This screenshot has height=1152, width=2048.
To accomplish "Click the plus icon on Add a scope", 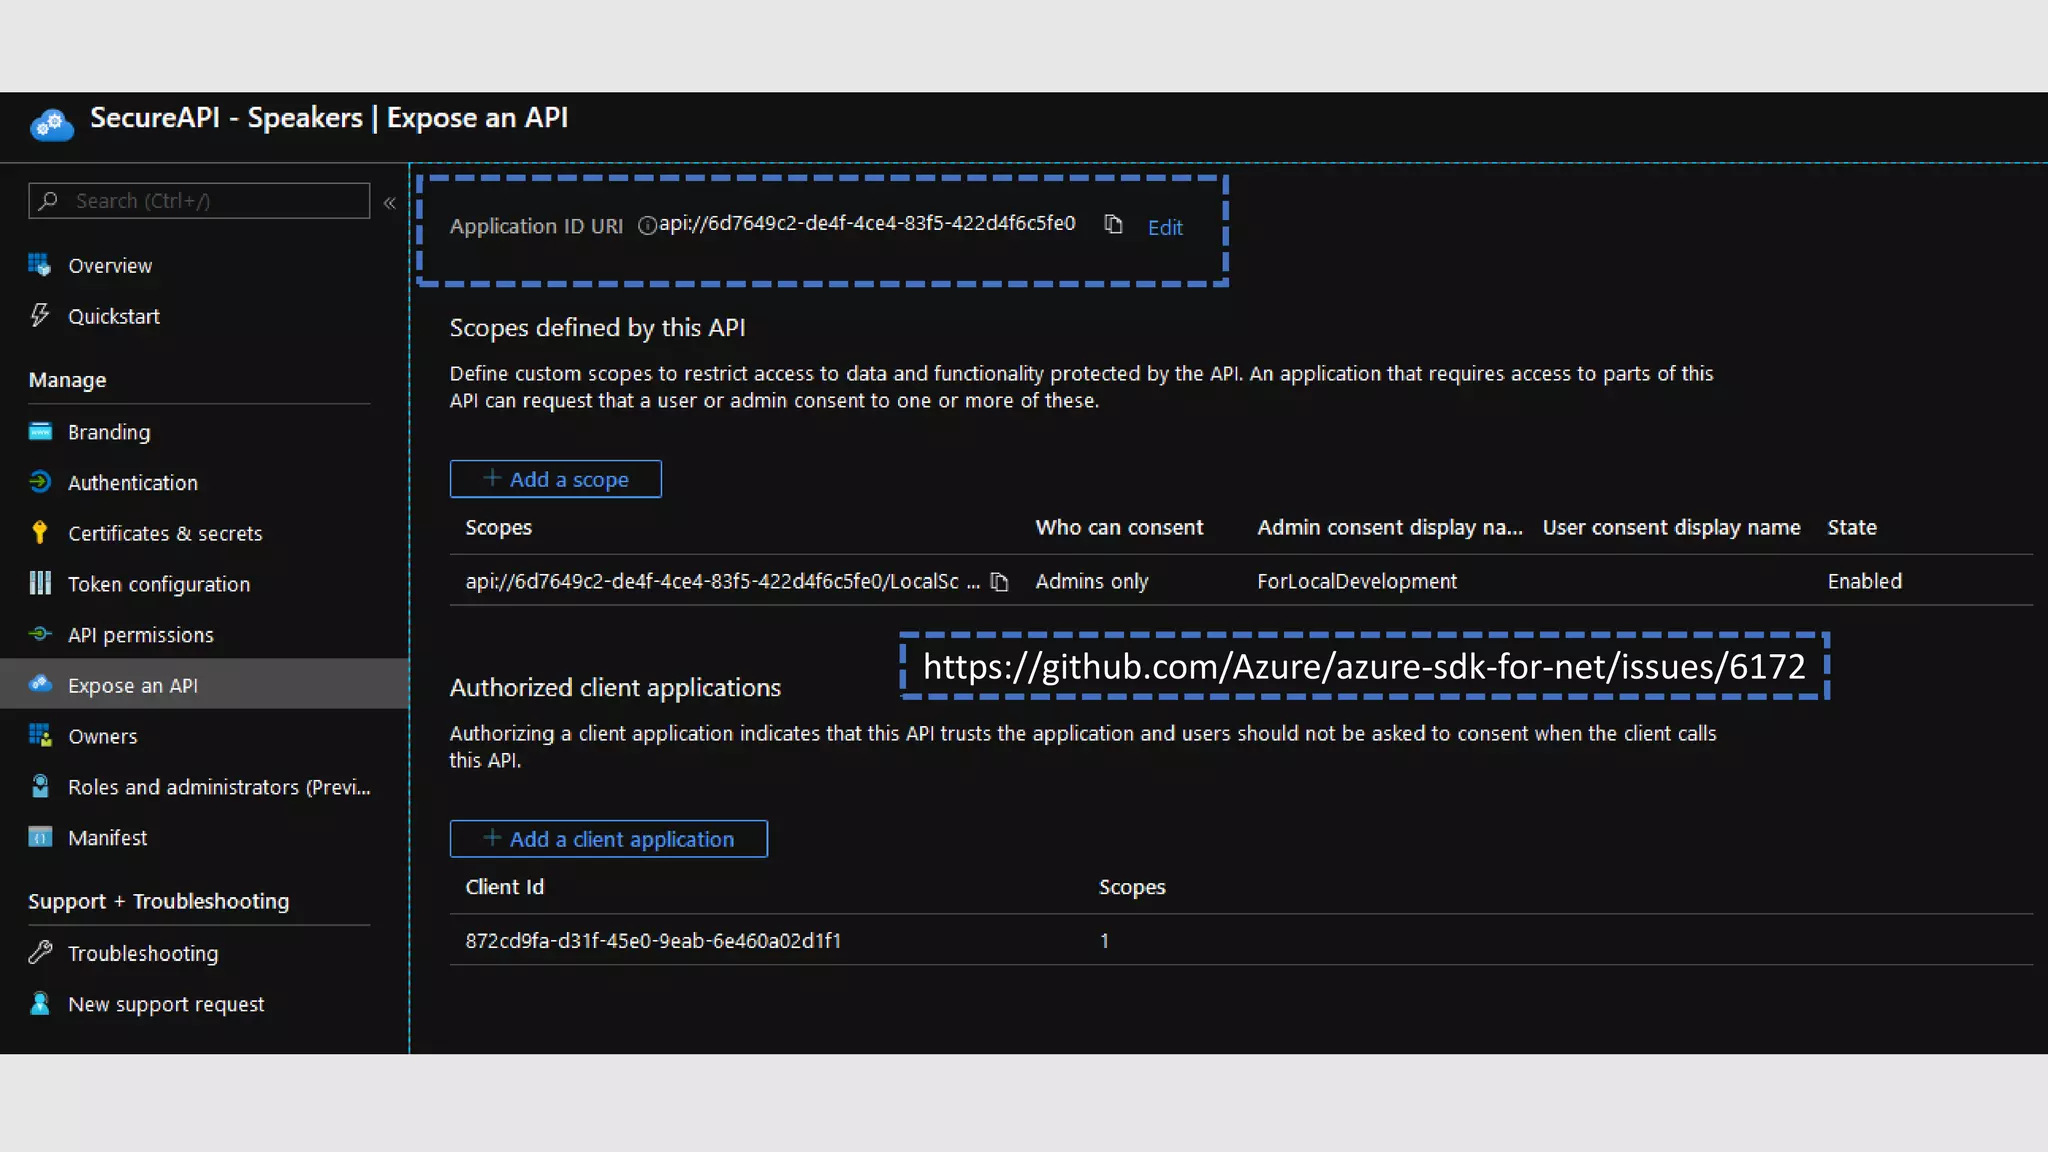I will pos(492,478).
